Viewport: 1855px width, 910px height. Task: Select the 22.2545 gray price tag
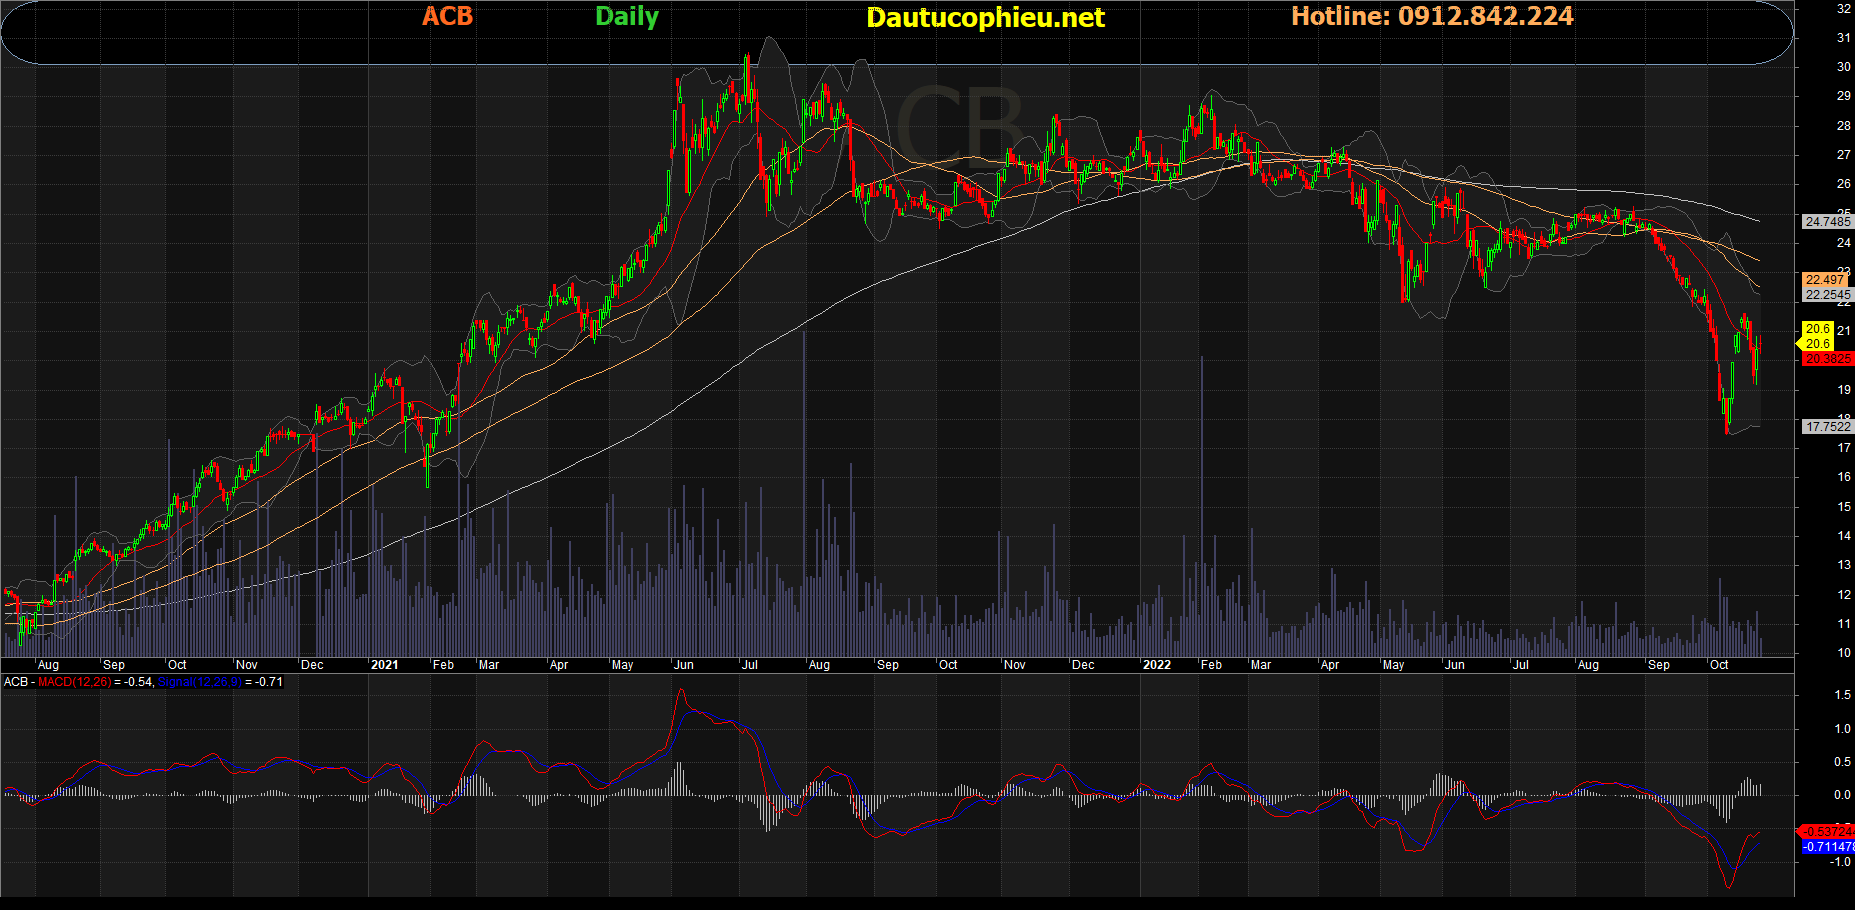pos(1827,295)
